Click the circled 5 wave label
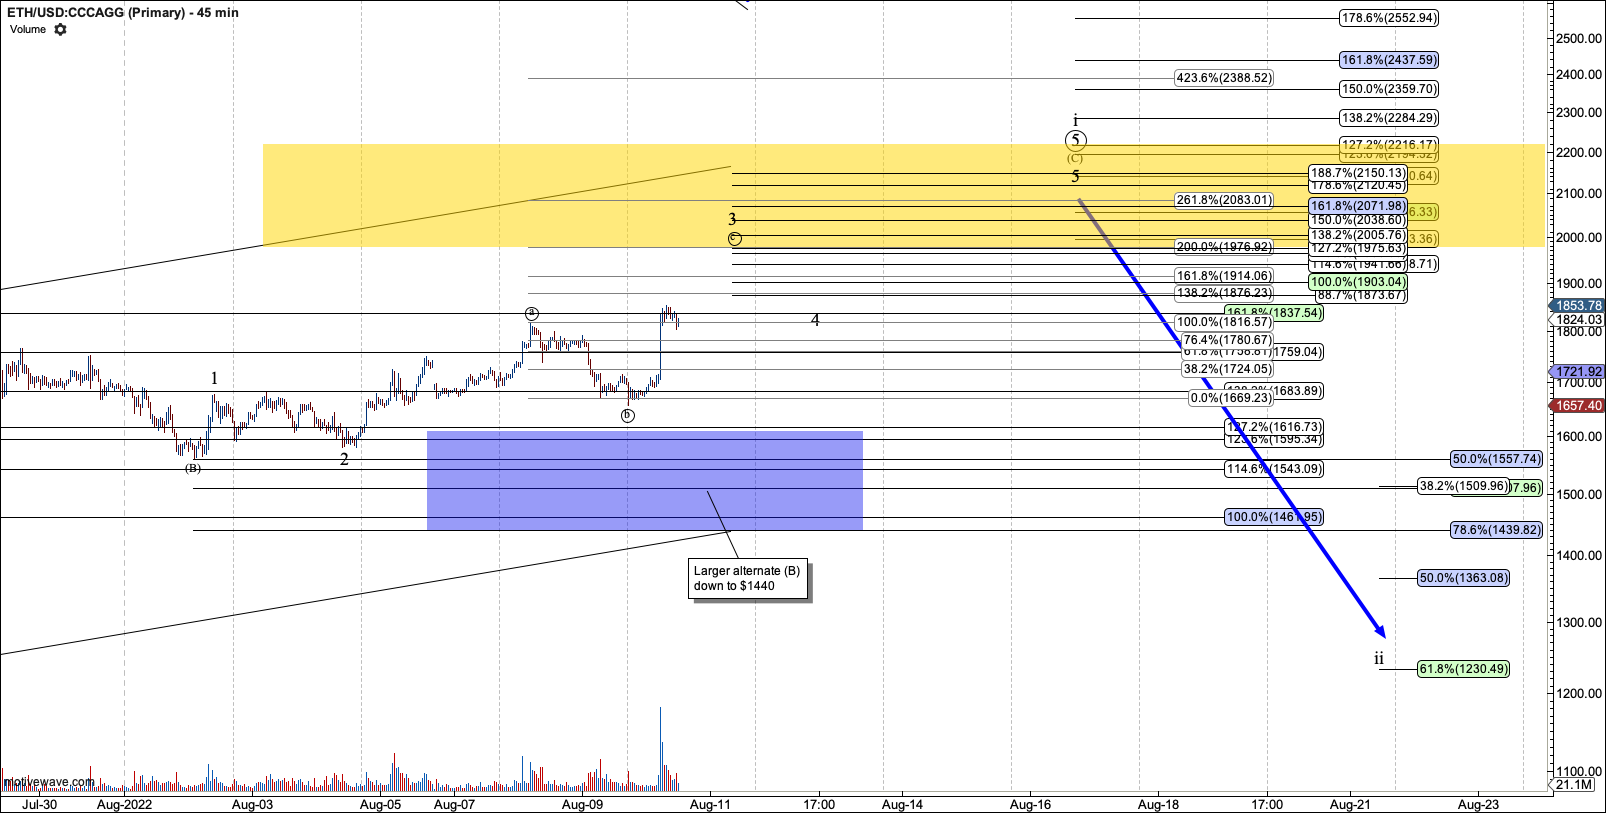 pos(1075,141)
